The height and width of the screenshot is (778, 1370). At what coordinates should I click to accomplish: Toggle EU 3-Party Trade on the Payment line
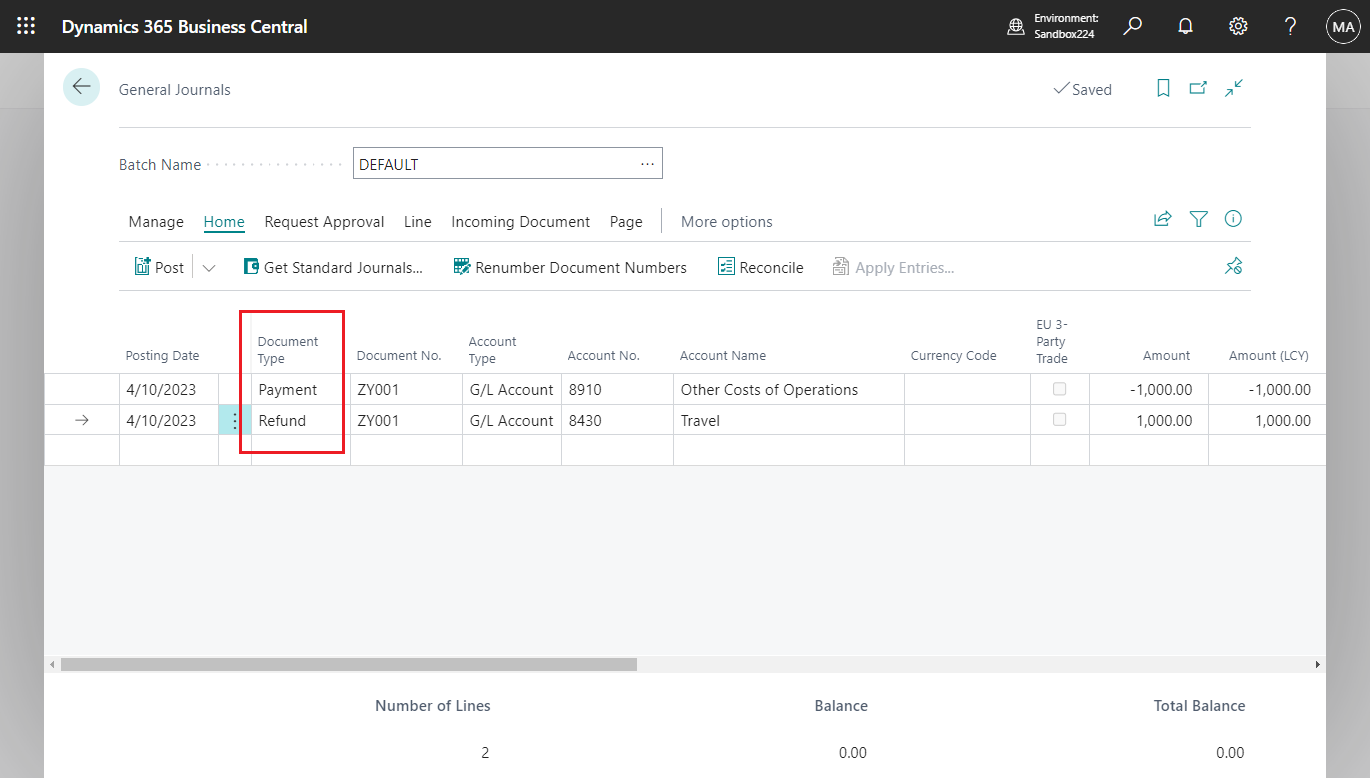1060,389
